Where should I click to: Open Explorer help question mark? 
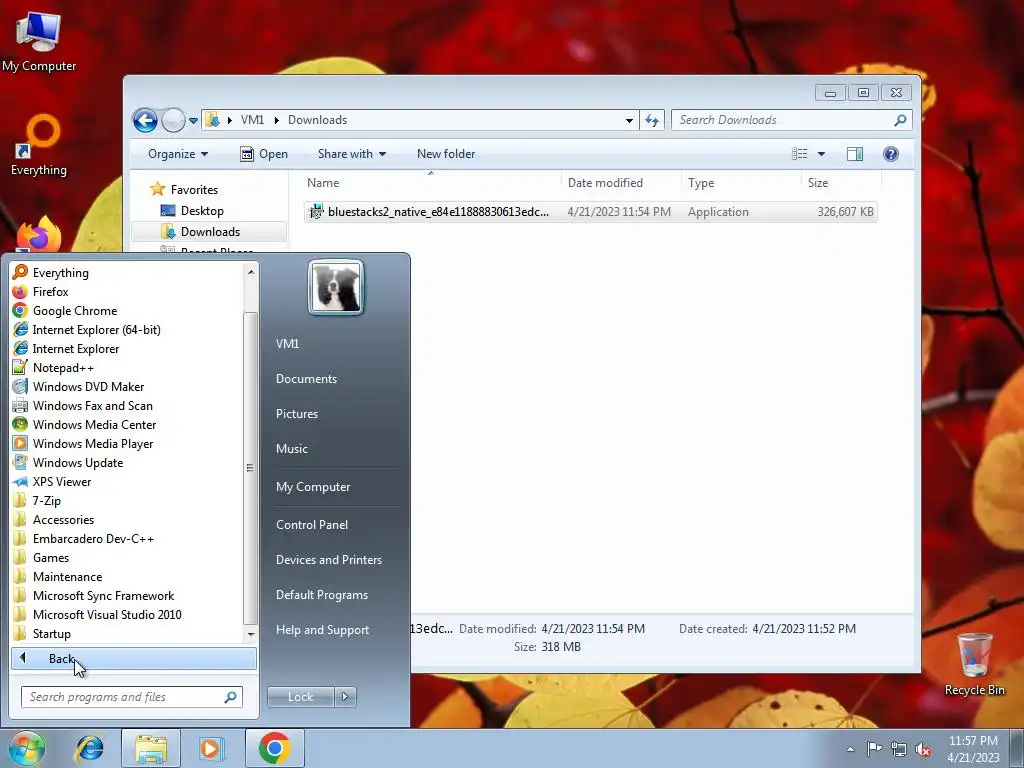(890, 153)
